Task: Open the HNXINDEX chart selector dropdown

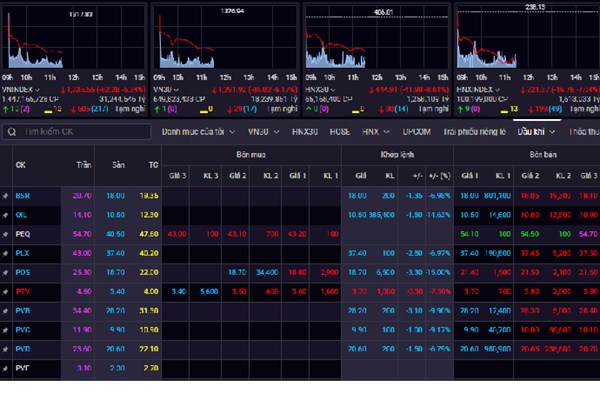Action: click(497, 90)
